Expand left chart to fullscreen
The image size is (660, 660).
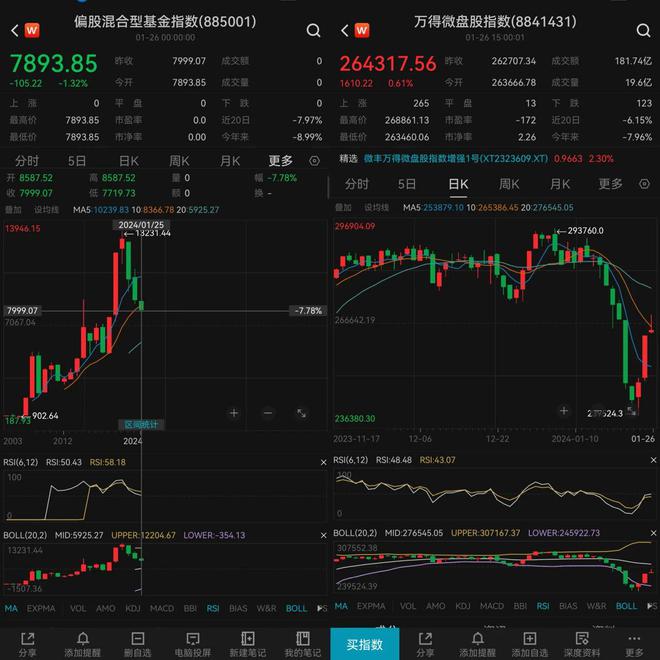301,413
